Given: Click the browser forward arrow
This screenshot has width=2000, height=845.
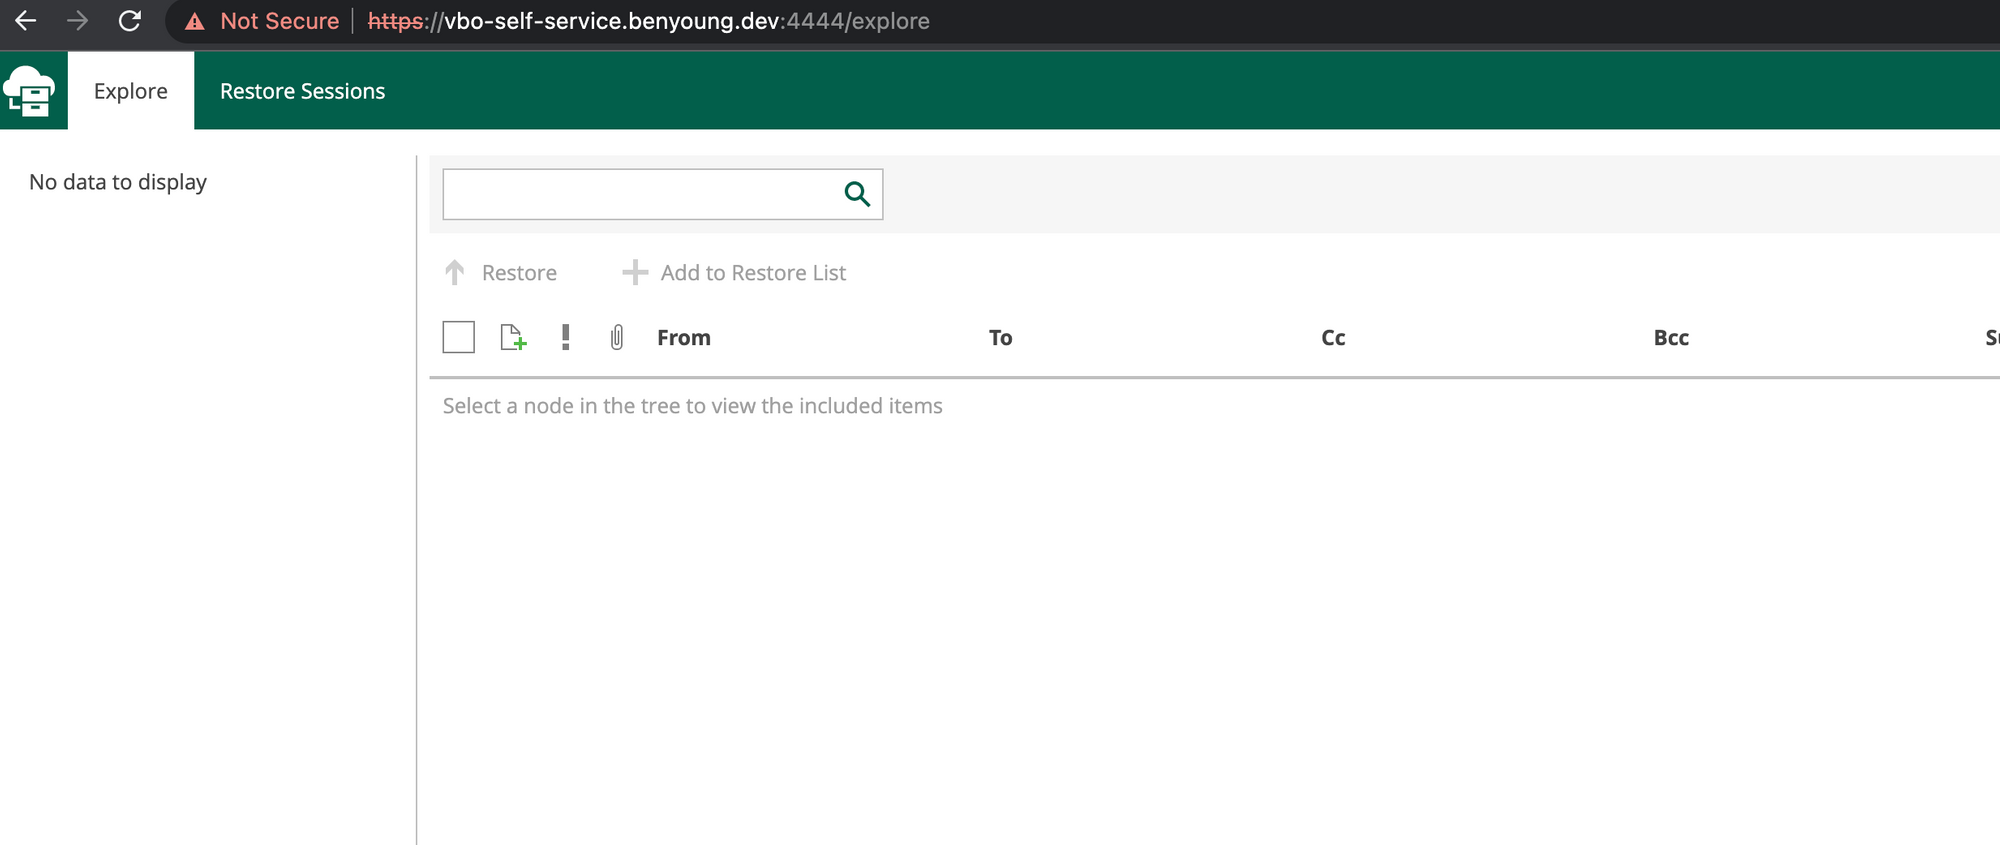Looking at the screenshot, I should (x=77, y=21).
